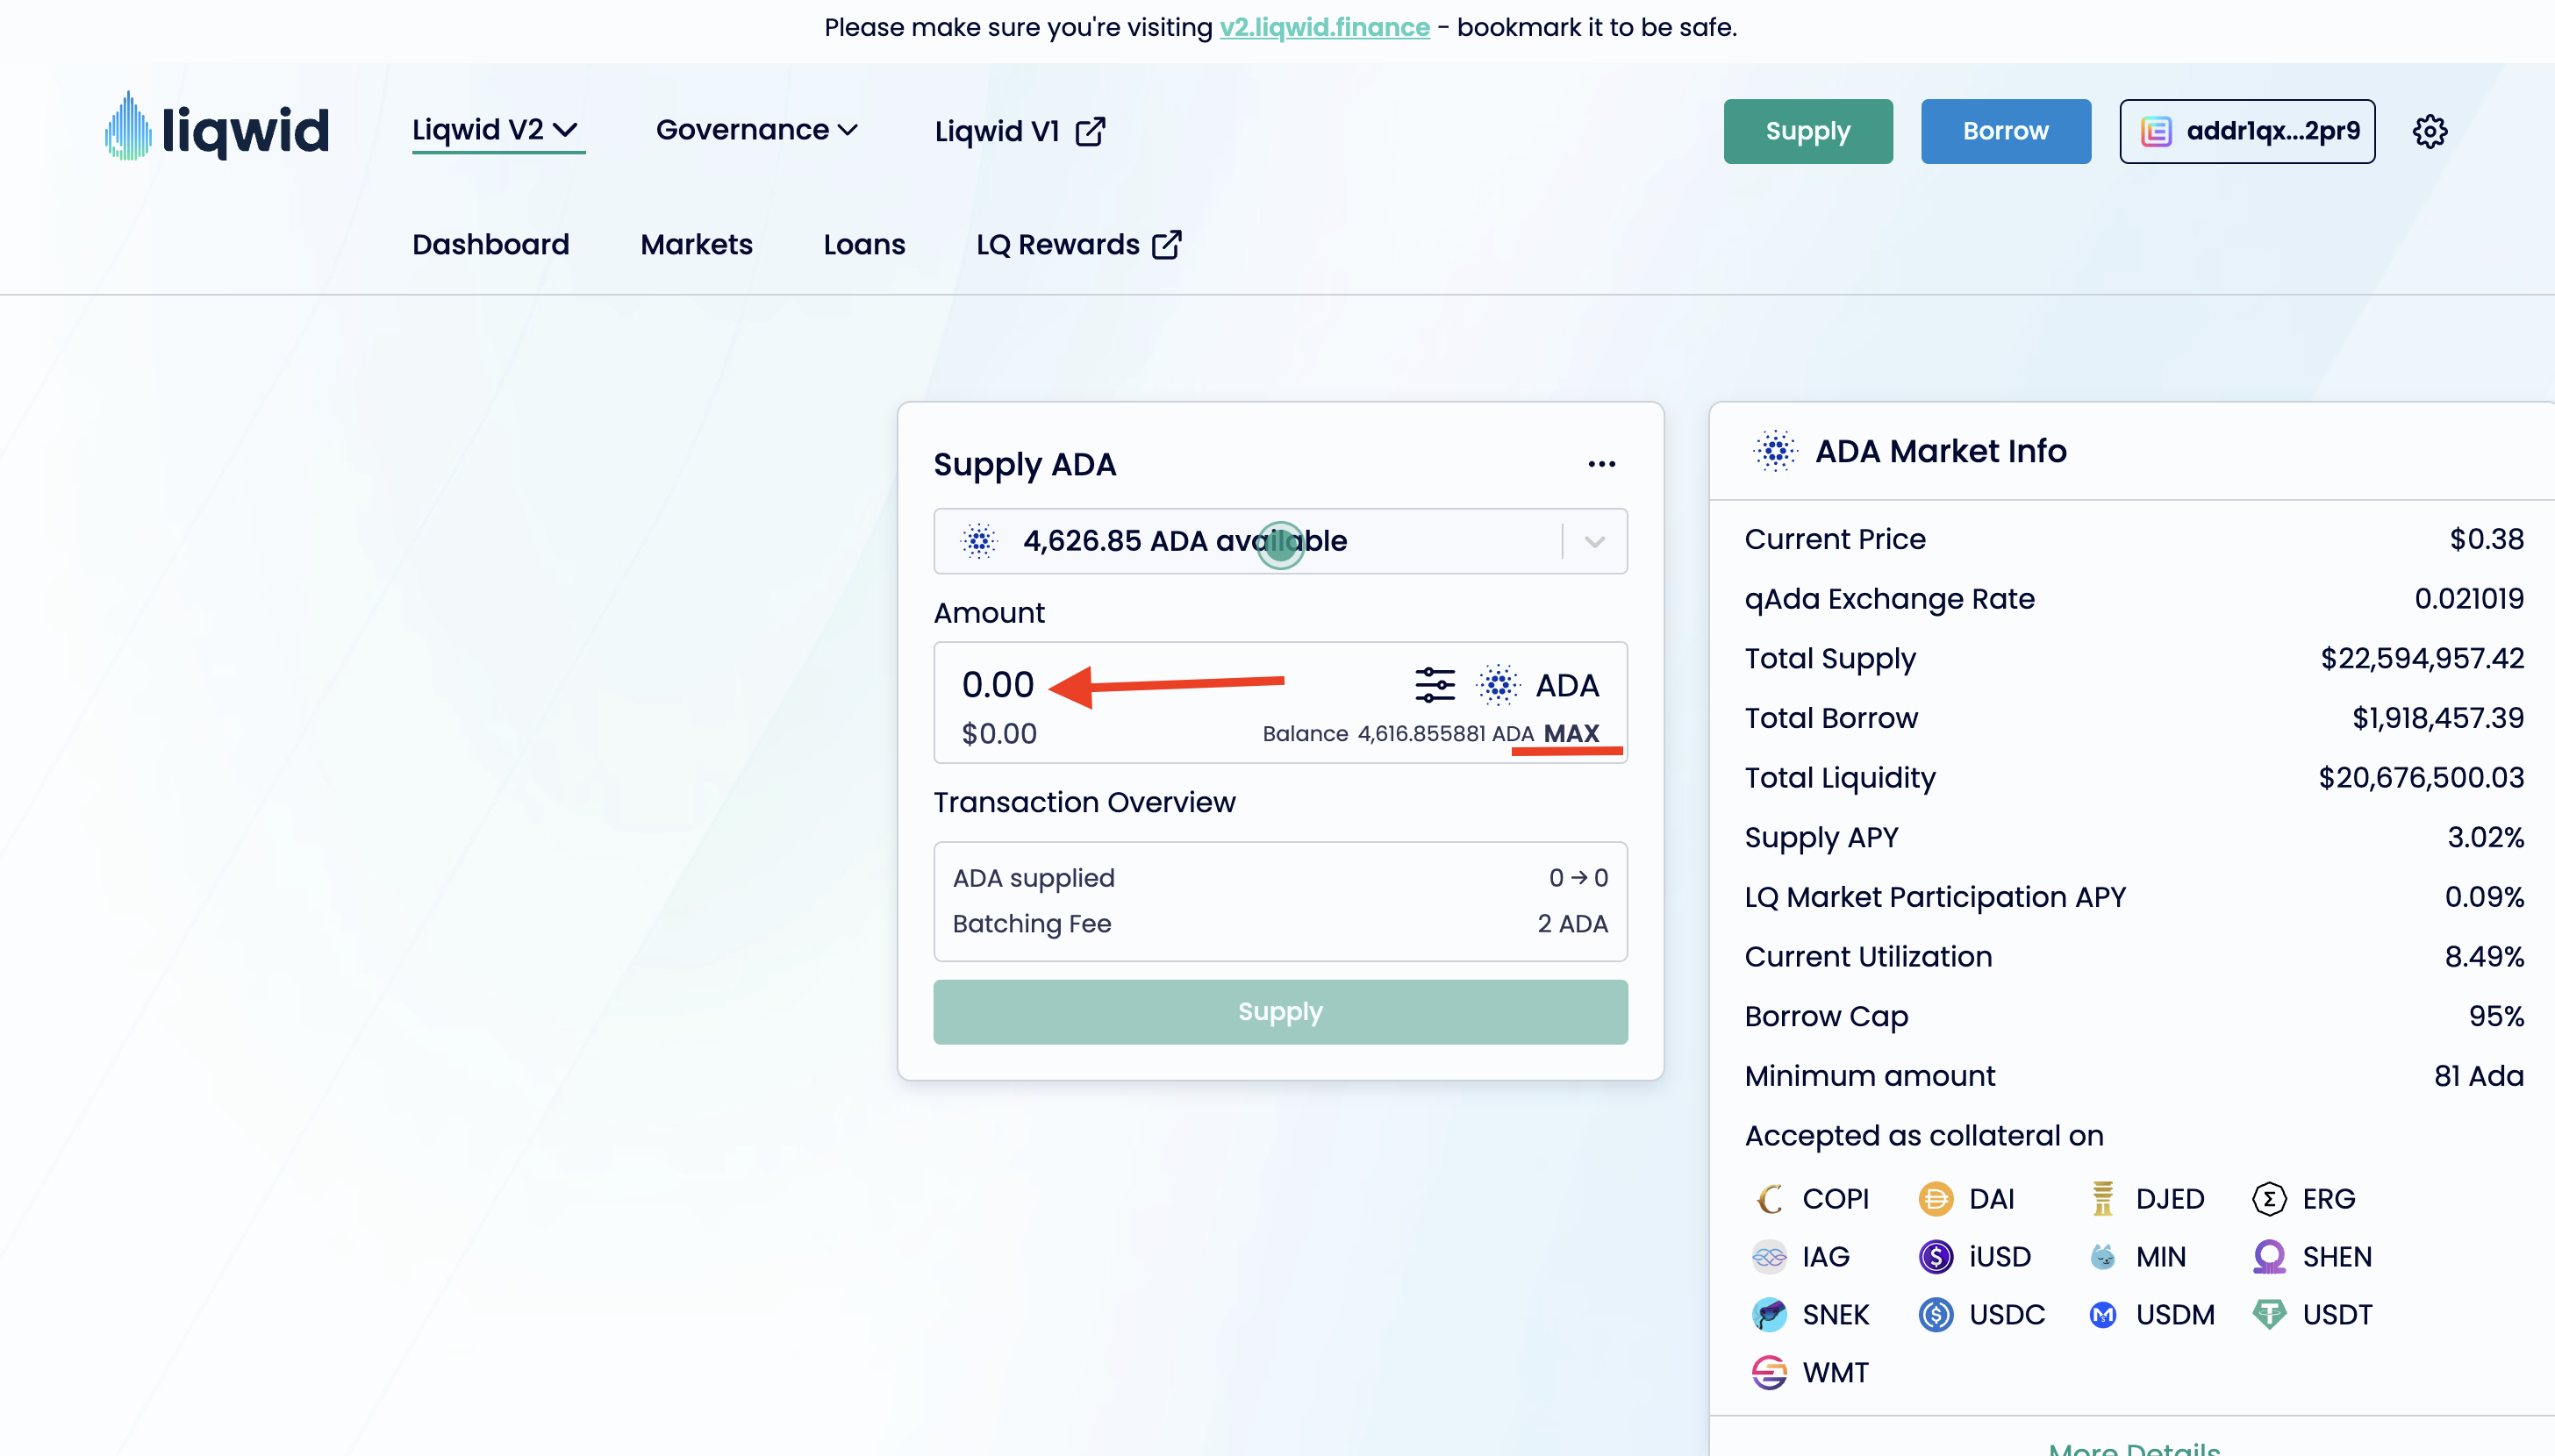
Task: Click the Current Utilization 8.49% value
Action: pyautogui.click(x=2484, y=957)
